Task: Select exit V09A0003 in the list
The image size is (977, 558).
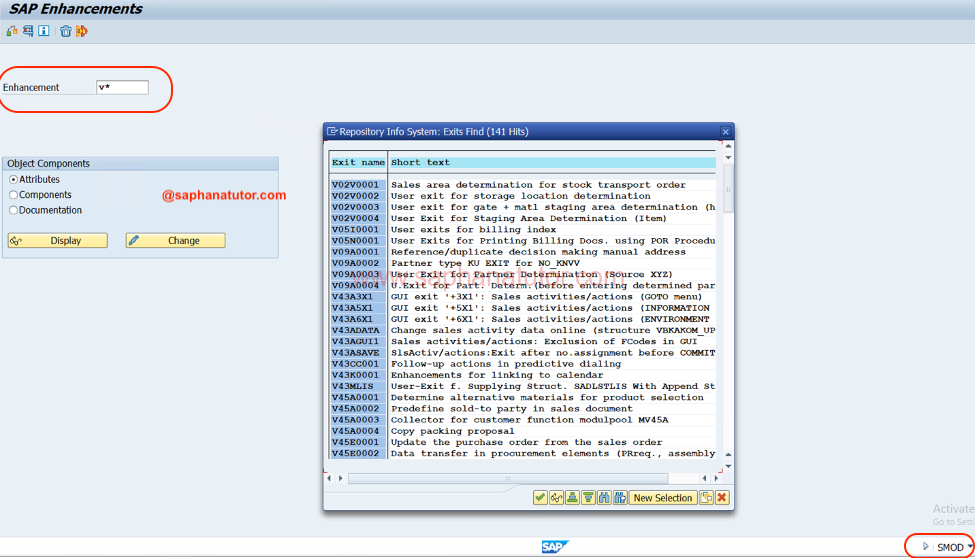Action: (355, 275)
